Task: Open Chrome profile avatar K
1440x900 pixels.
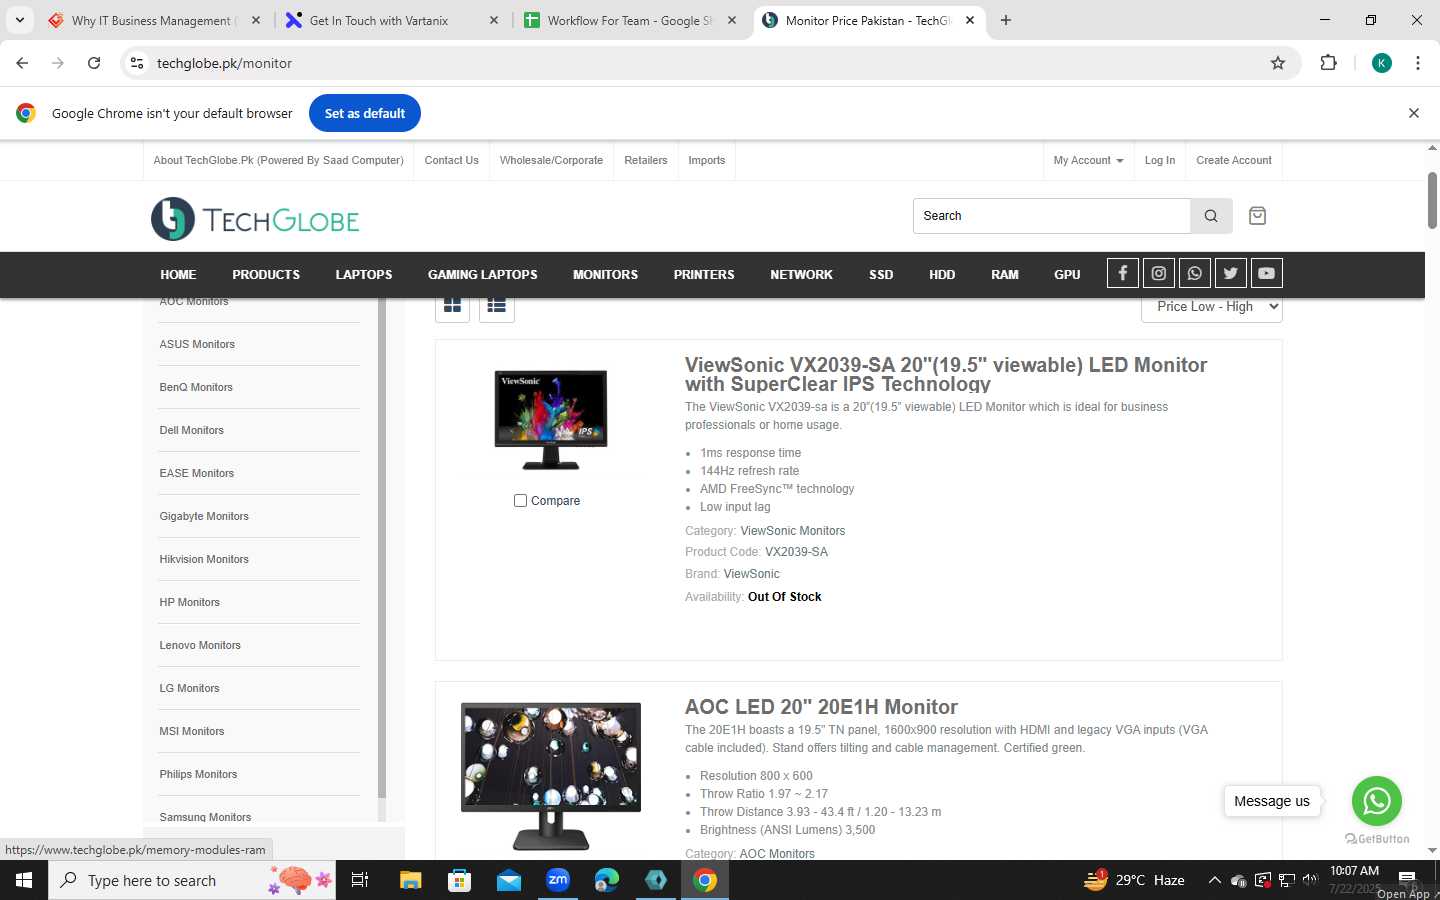Action: click(x=1382, y=63)
